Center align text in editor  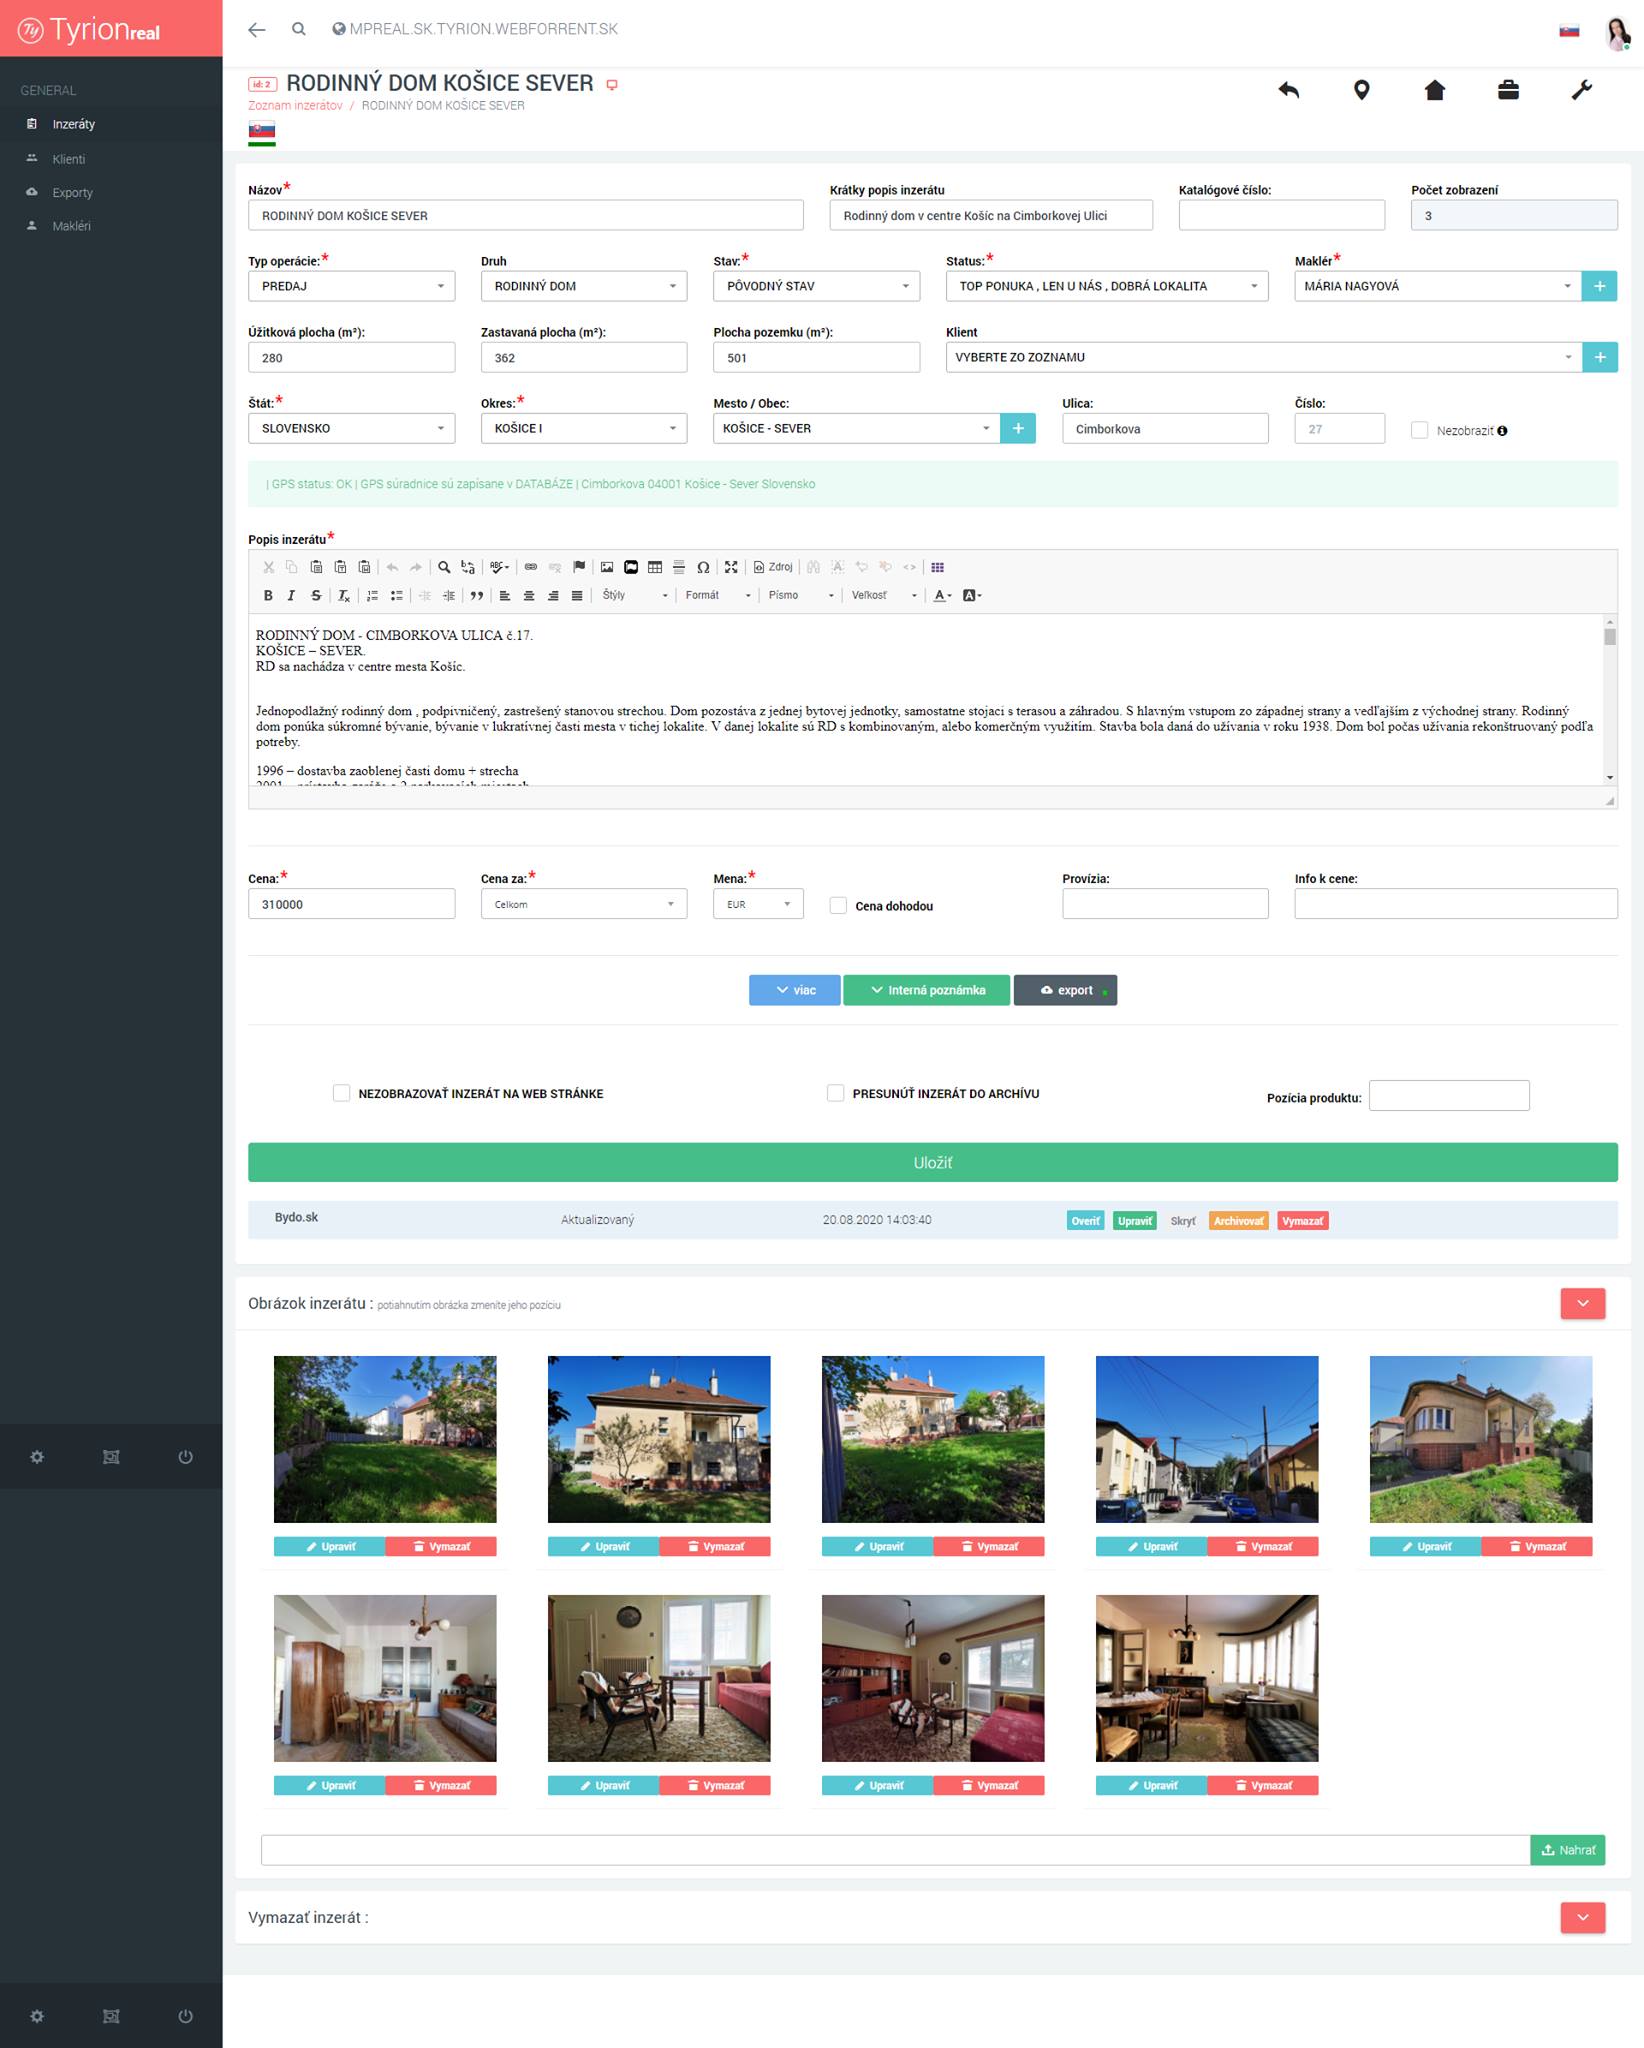coord(529,595)
